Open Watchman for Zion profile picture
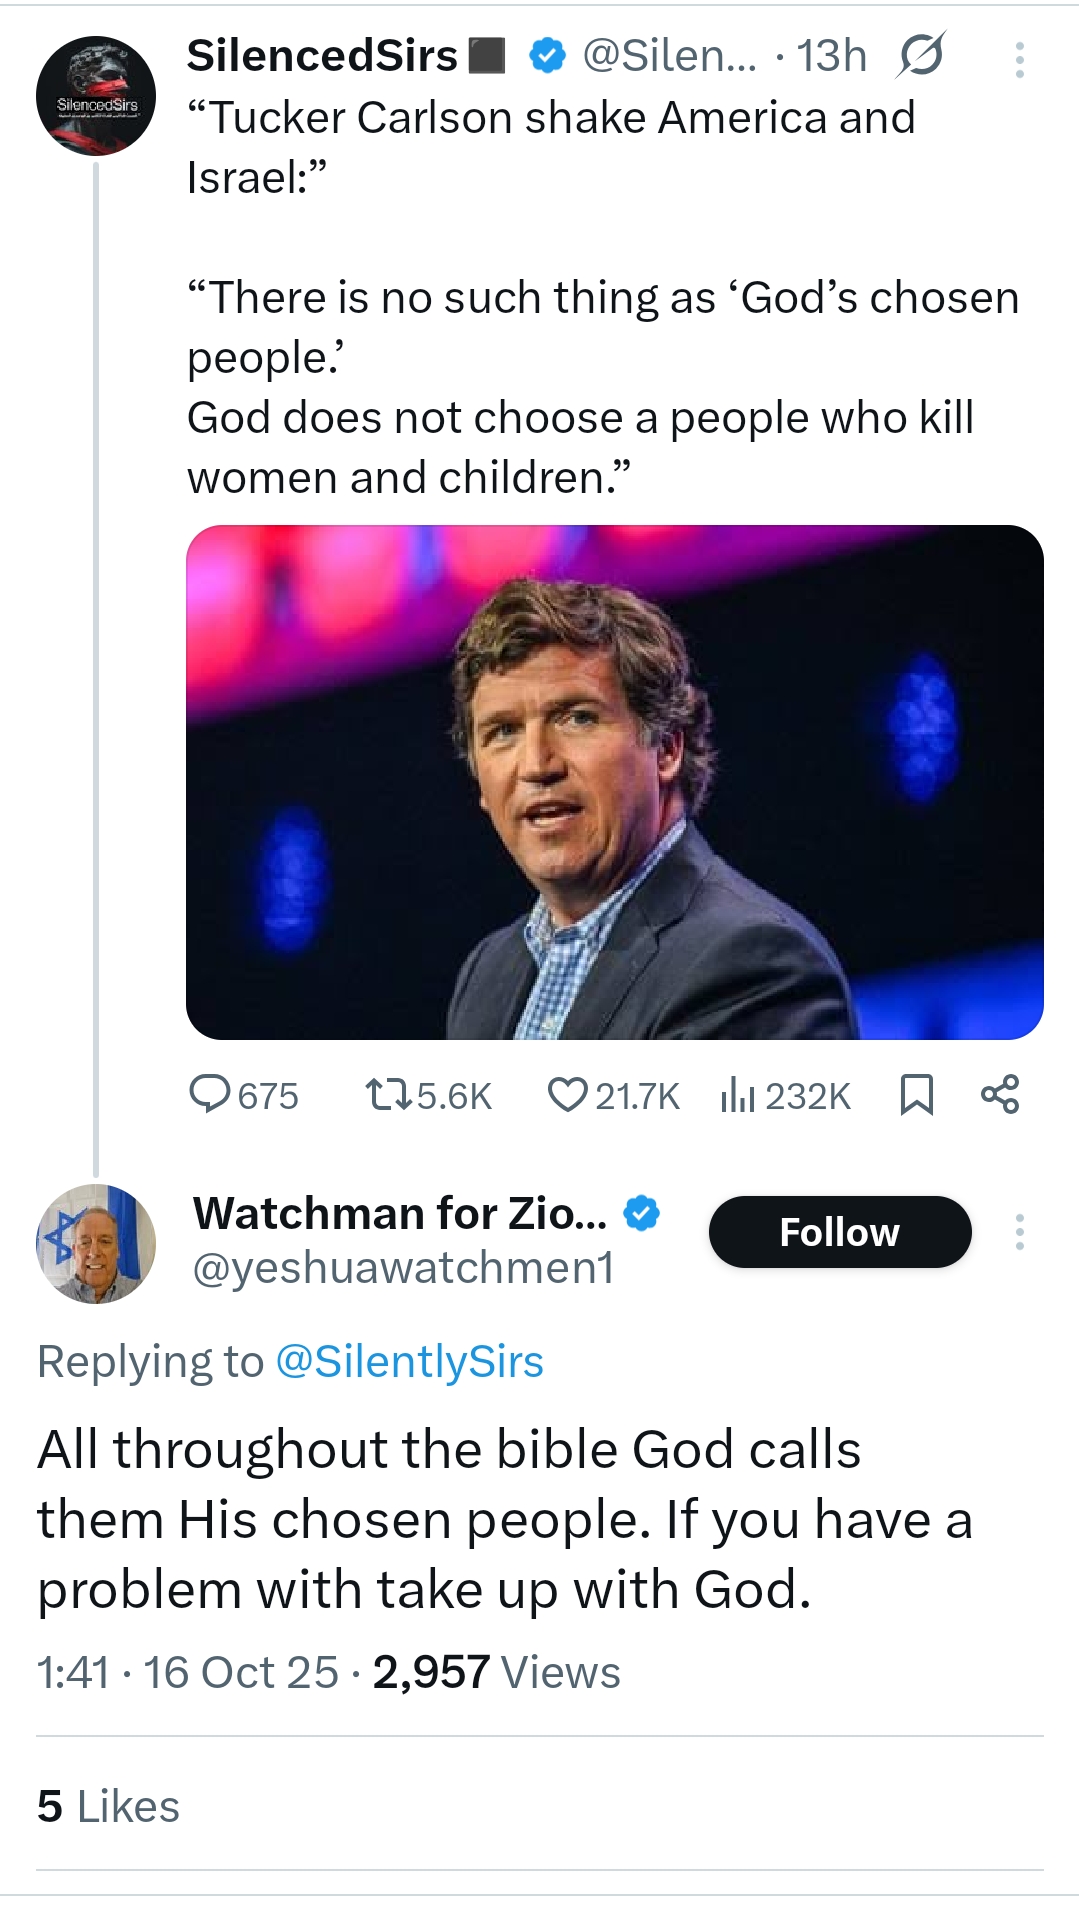The width and height of the screenshot is (1079, 1911). [x=96, y=1243]
